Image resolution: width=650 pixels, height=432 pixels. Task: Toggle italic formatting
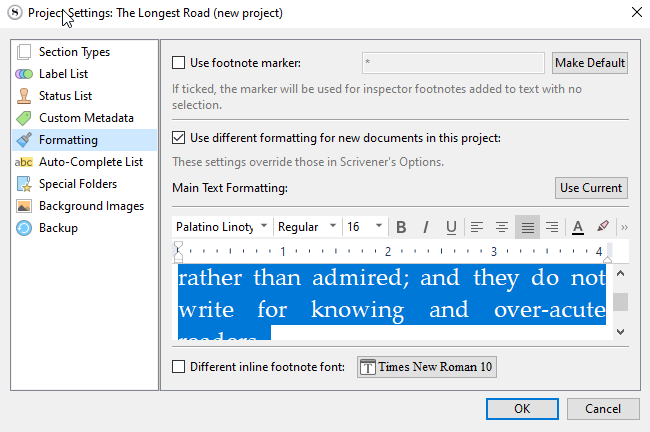click(x=426, y=227)
